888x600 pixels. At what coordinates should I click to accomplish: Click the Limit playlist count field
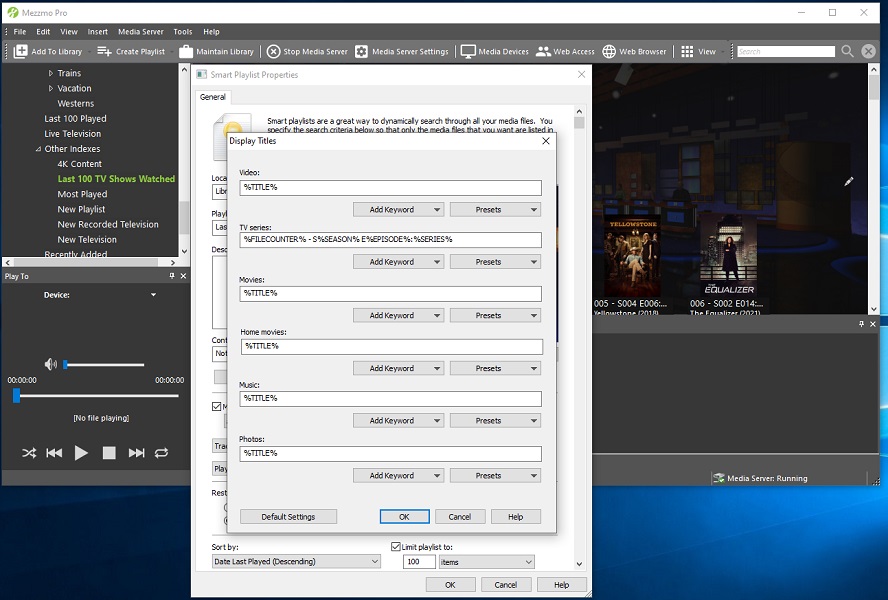point(419,561)
